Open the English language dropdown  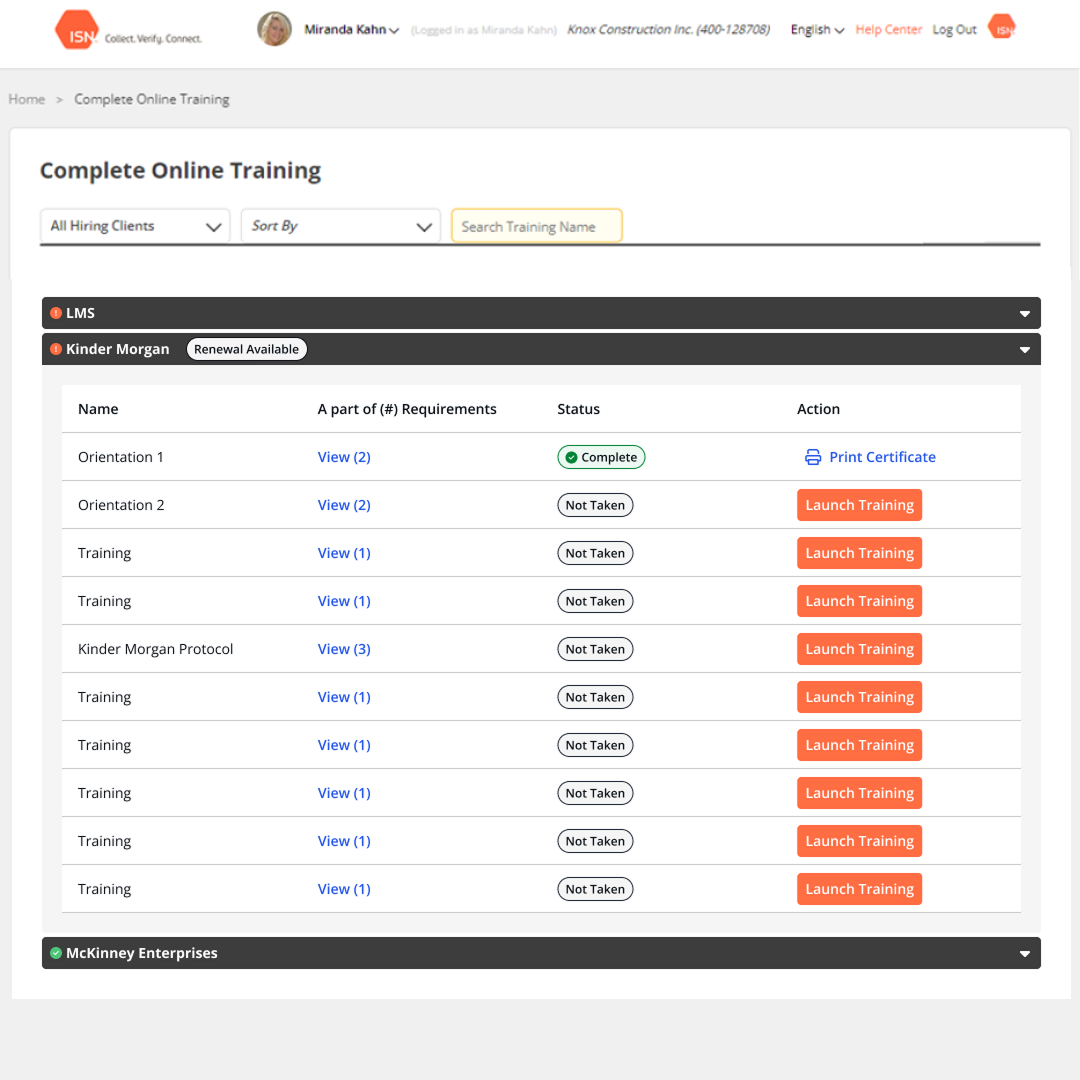coord(817,30)
